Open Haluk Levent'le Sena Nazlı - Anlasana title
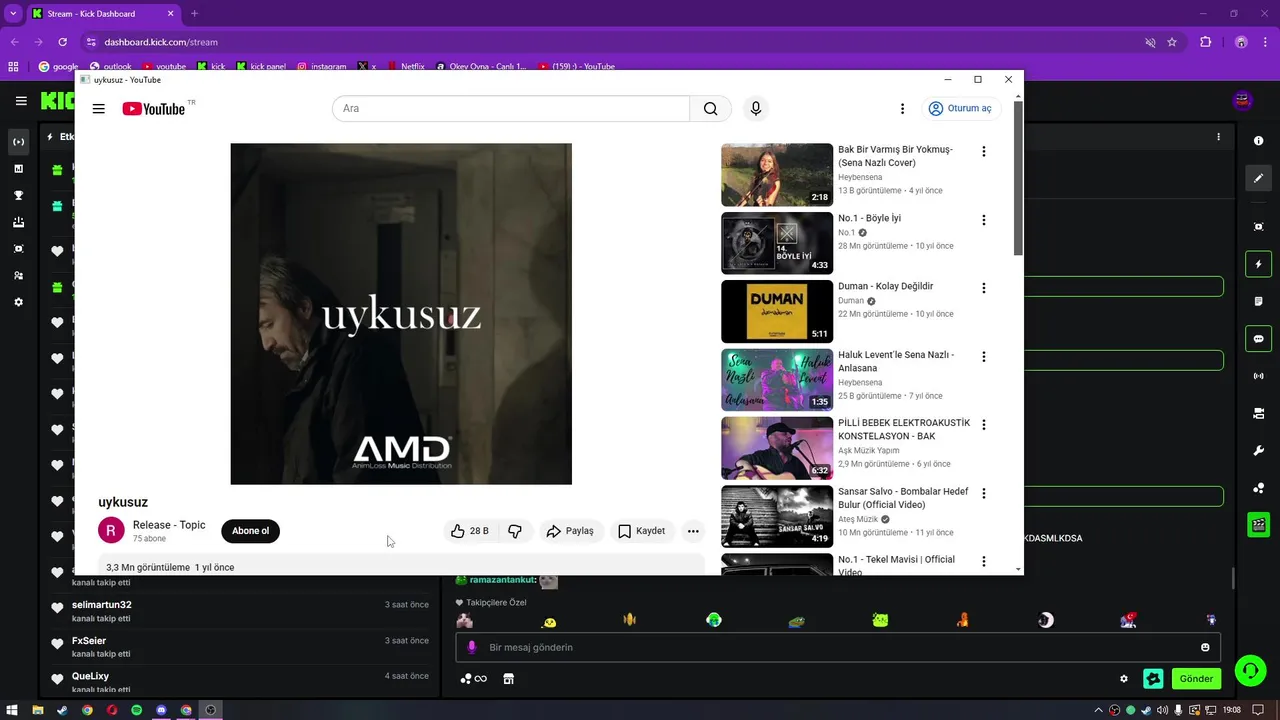 point(896,361)
